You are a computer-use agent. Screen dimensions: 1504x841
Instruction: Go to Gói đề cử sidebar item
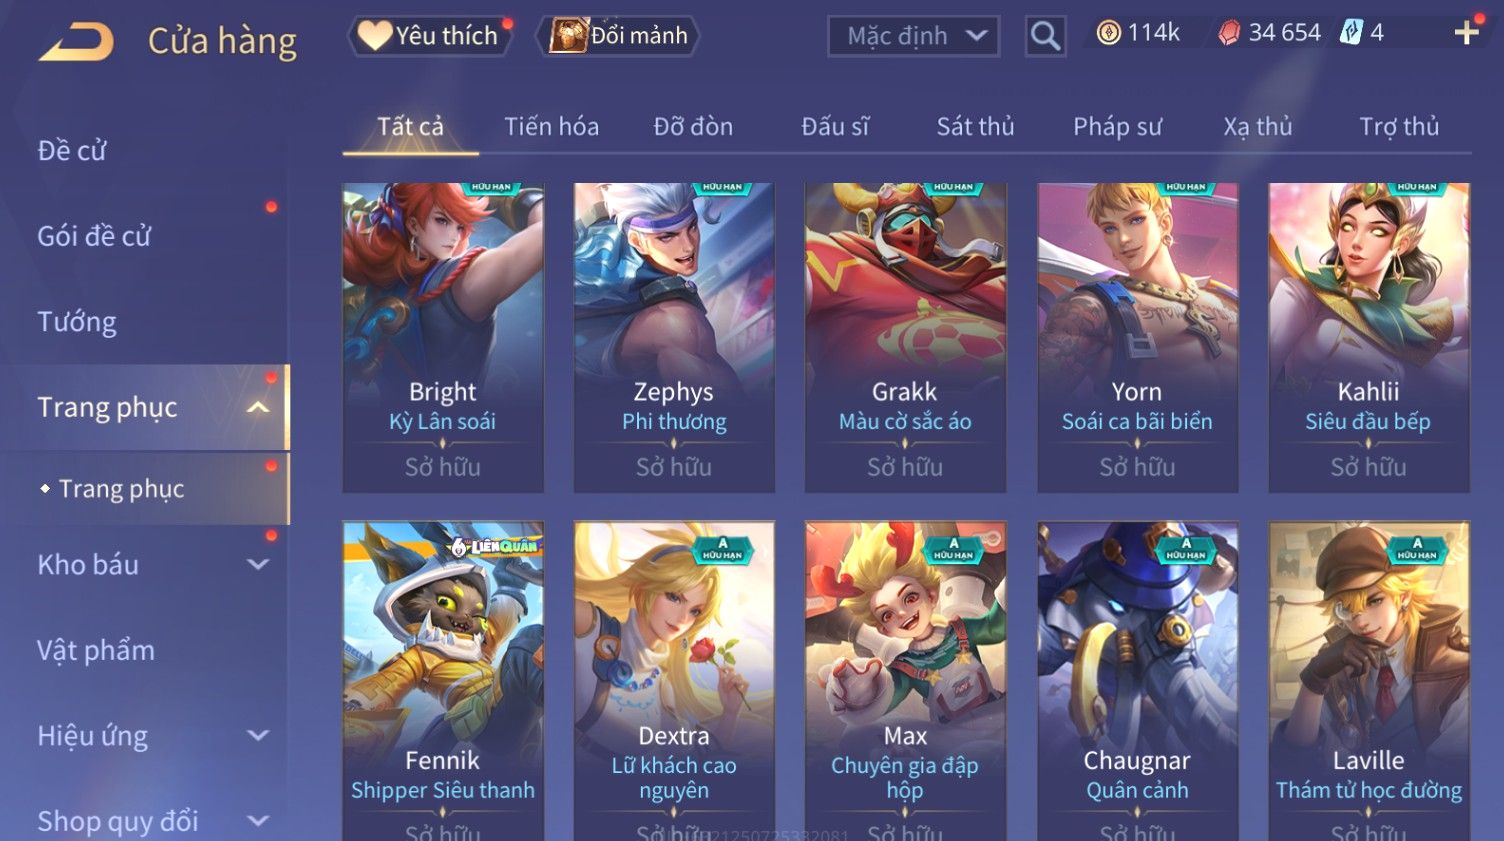click(x=94, y=236)
